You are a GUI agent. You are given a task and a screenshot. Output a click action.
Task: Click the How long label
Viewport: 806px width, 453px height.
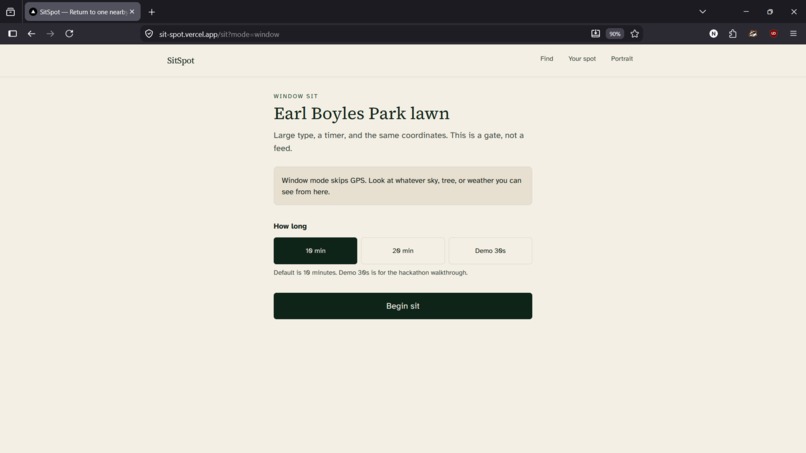(x=290, y=226)
